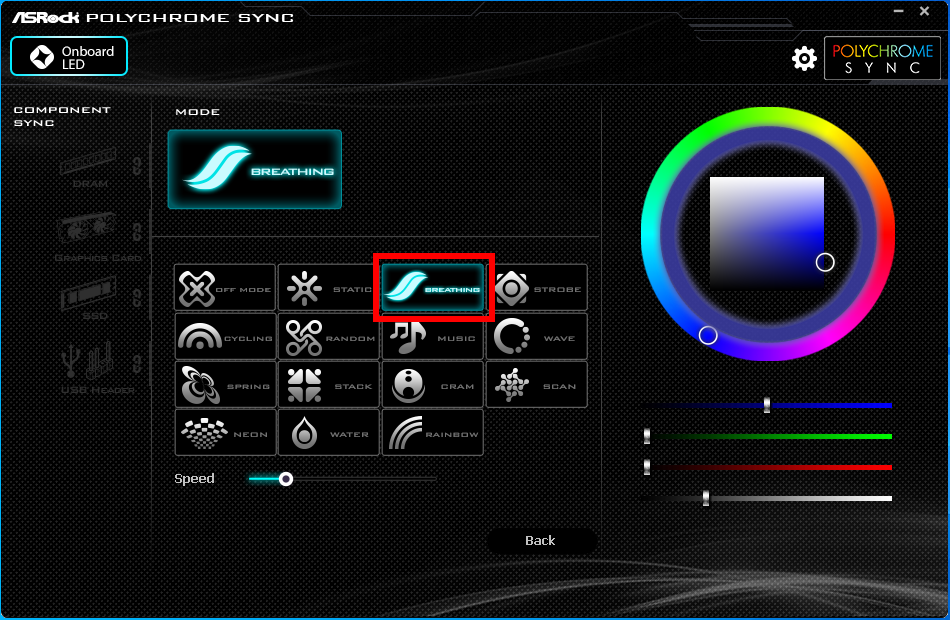This screenshot has height=620, width=950.
Task: Choose the Static lighting mode
Action: [x=328, y=288]
